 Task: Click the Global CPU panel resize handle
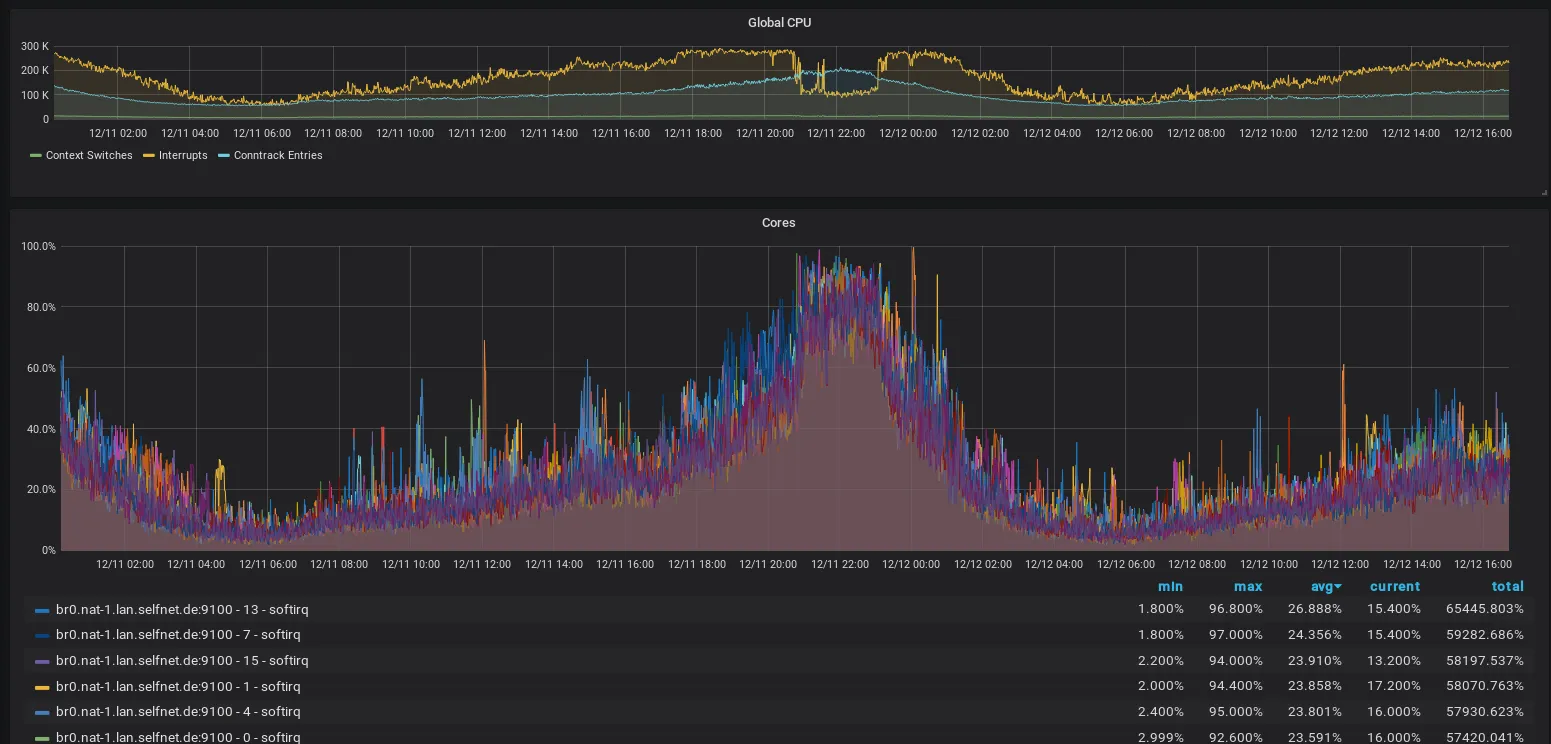click(x=1543, y=190)
